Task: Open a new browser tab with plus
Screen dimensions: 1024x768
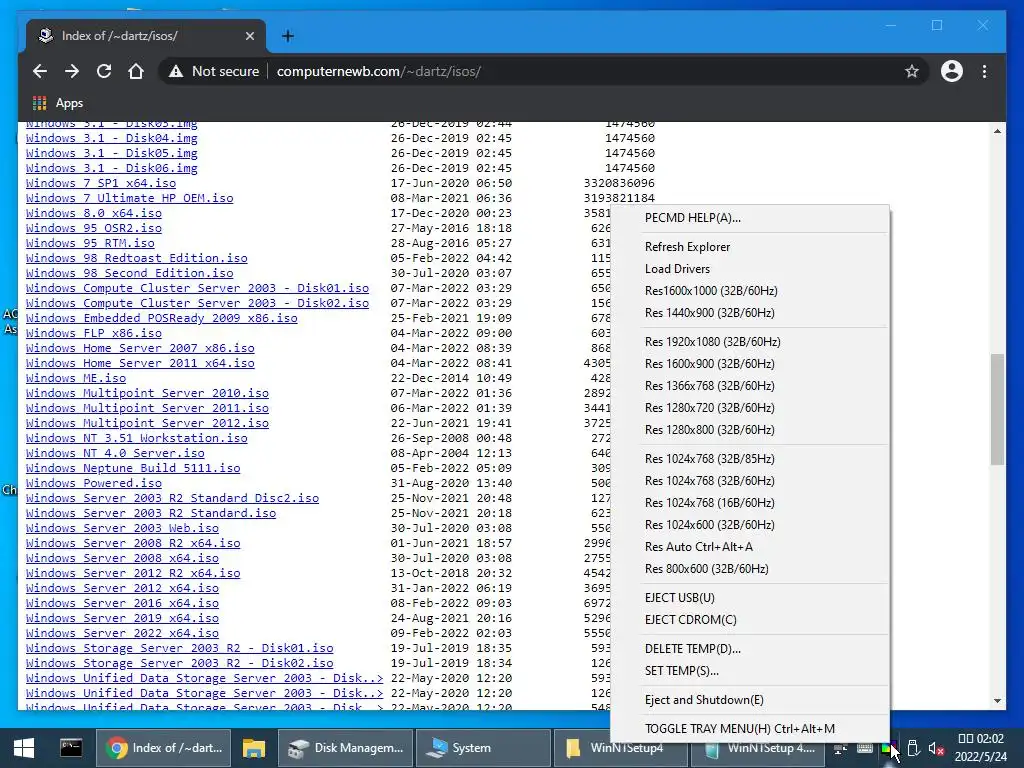Action: click(x=287, y=36)
